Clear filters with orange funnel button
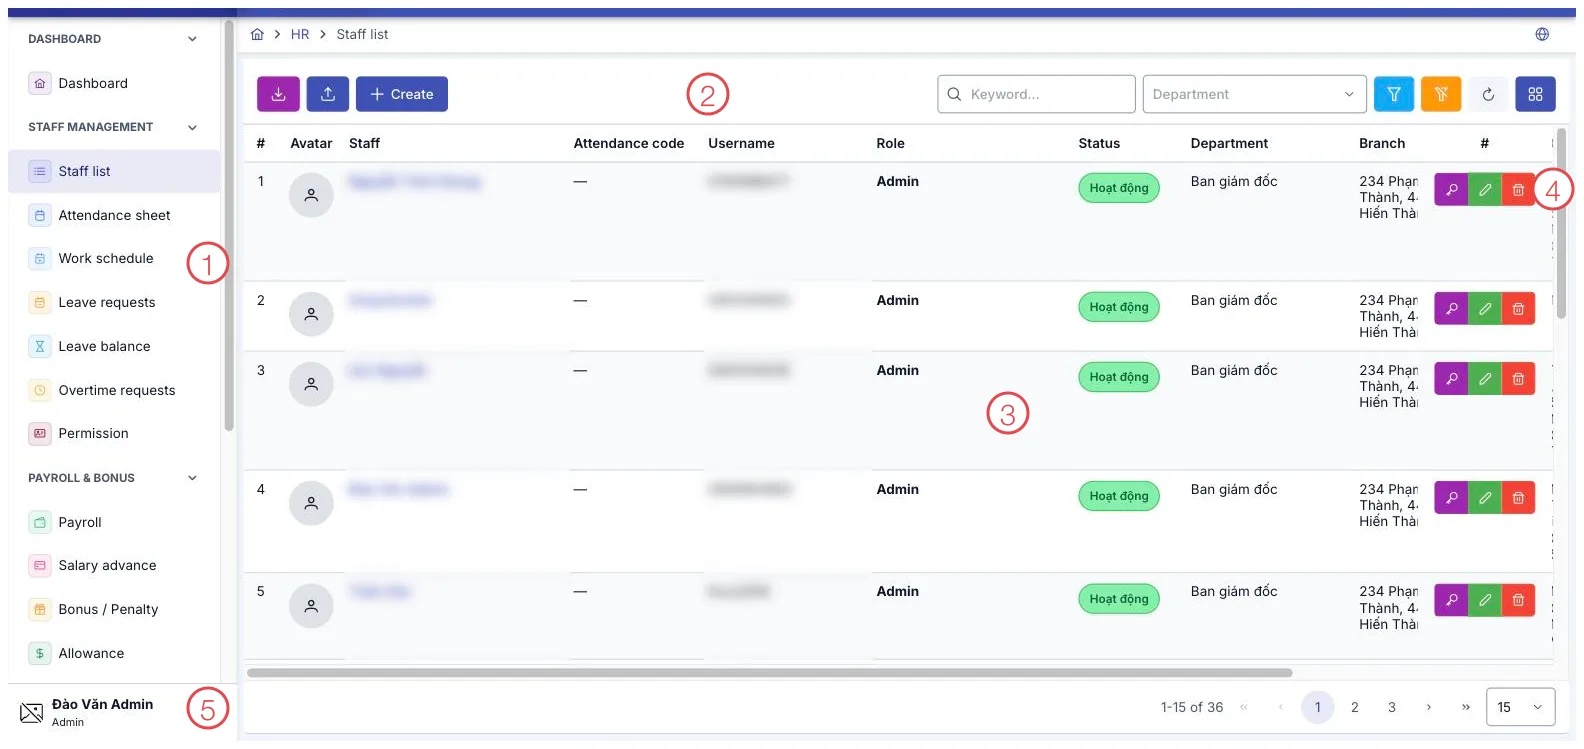1584x749 pixels. [1441, 94]
